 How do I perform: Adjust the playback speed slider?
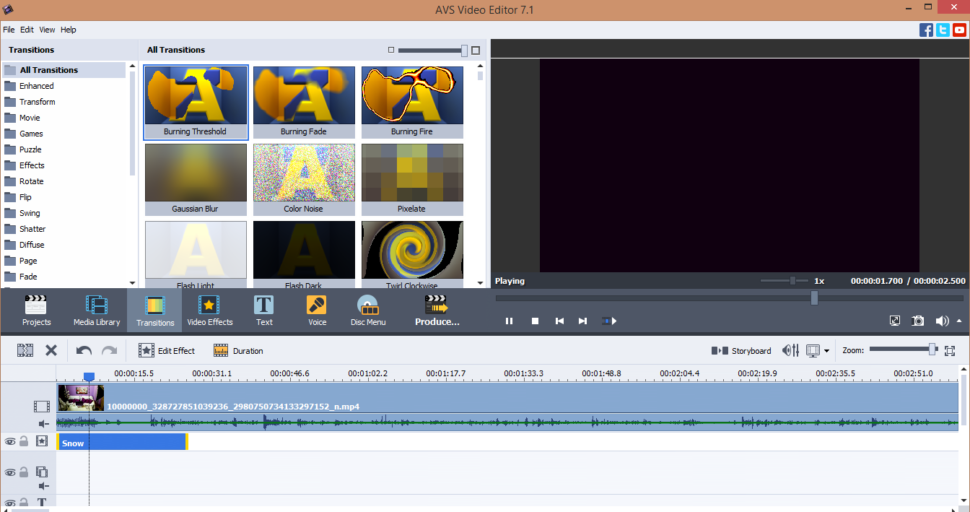[784, 281]
